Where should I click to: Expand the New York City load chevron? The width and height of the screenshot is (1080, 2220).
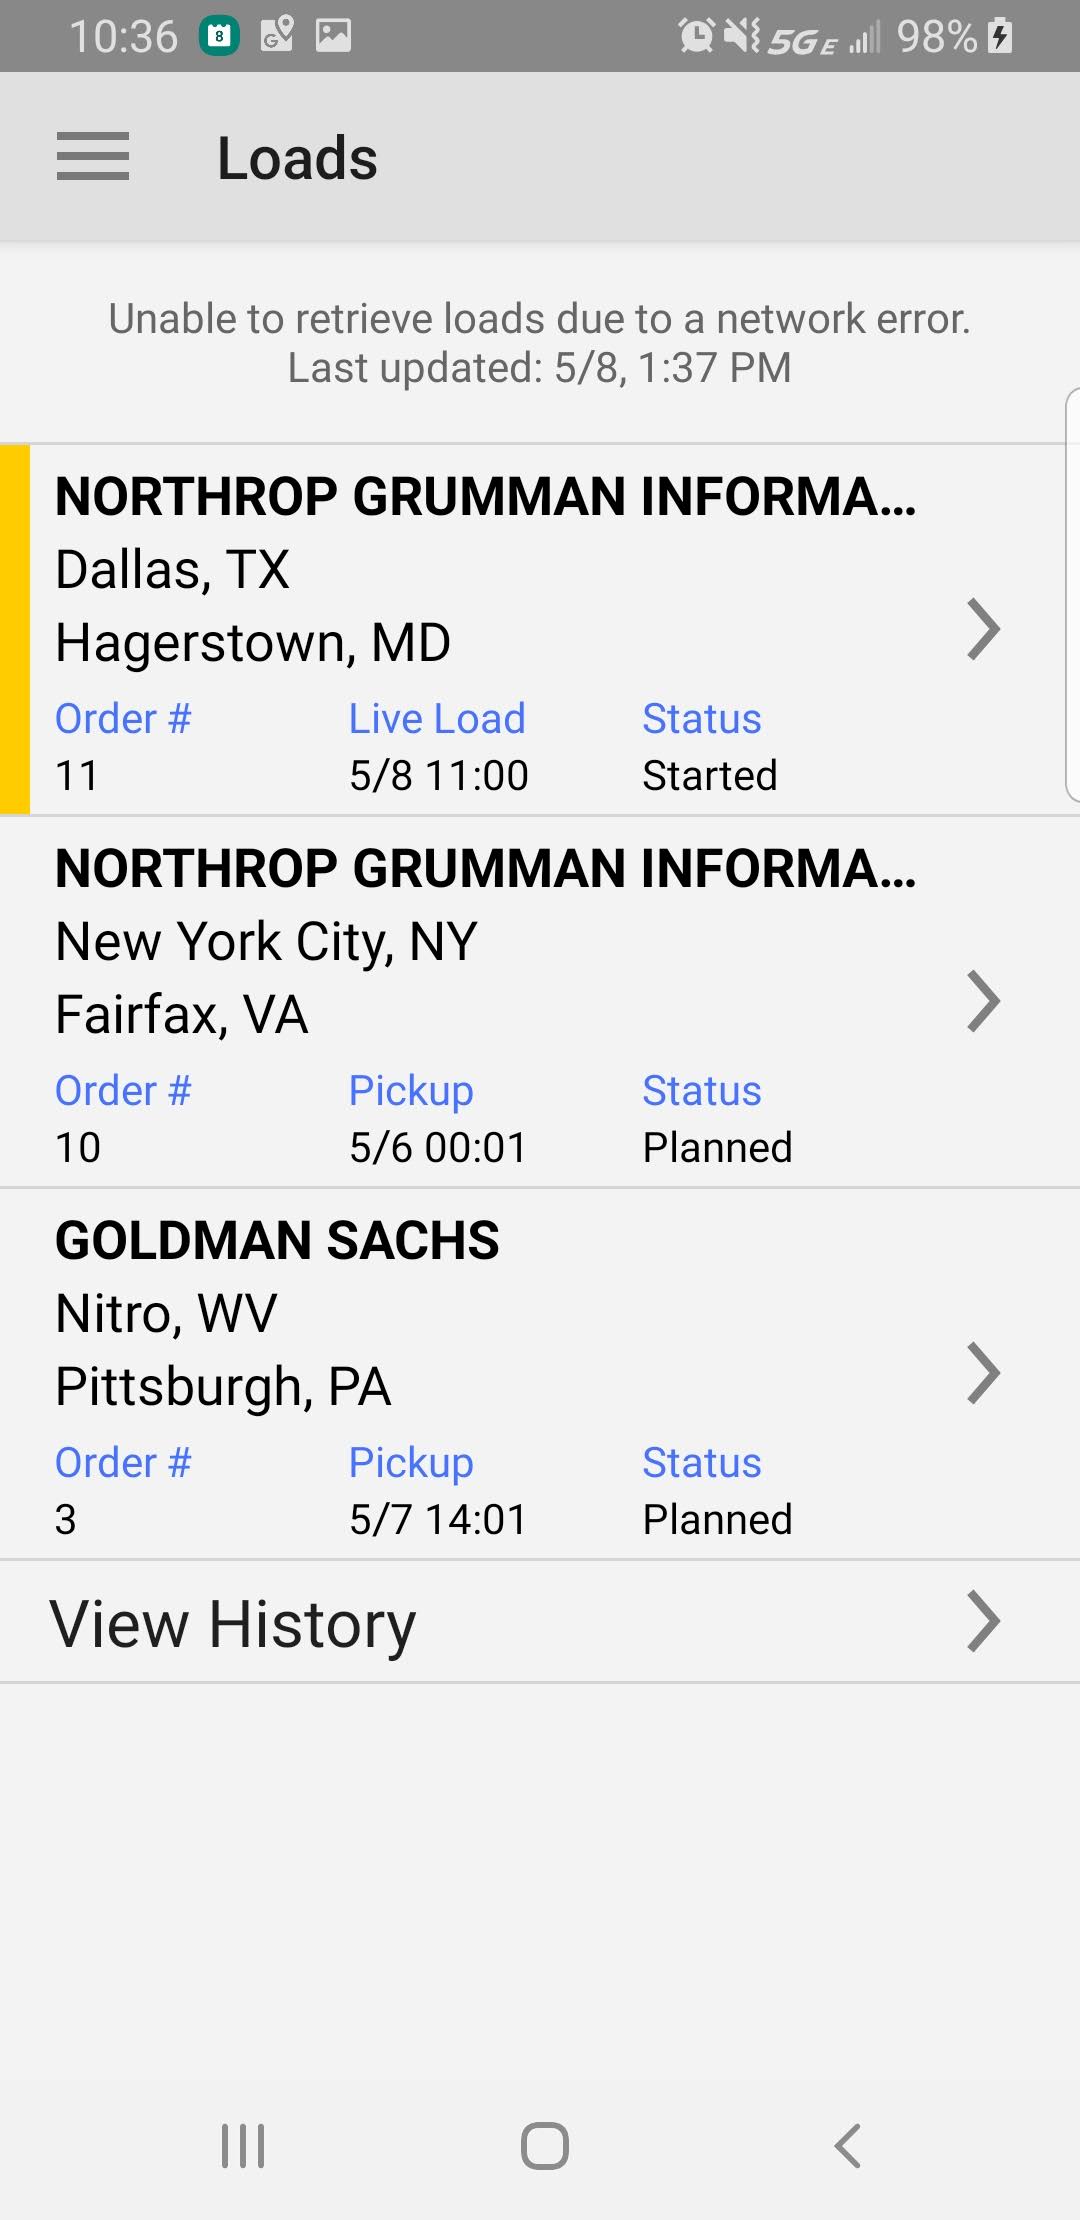point(983,1002)
